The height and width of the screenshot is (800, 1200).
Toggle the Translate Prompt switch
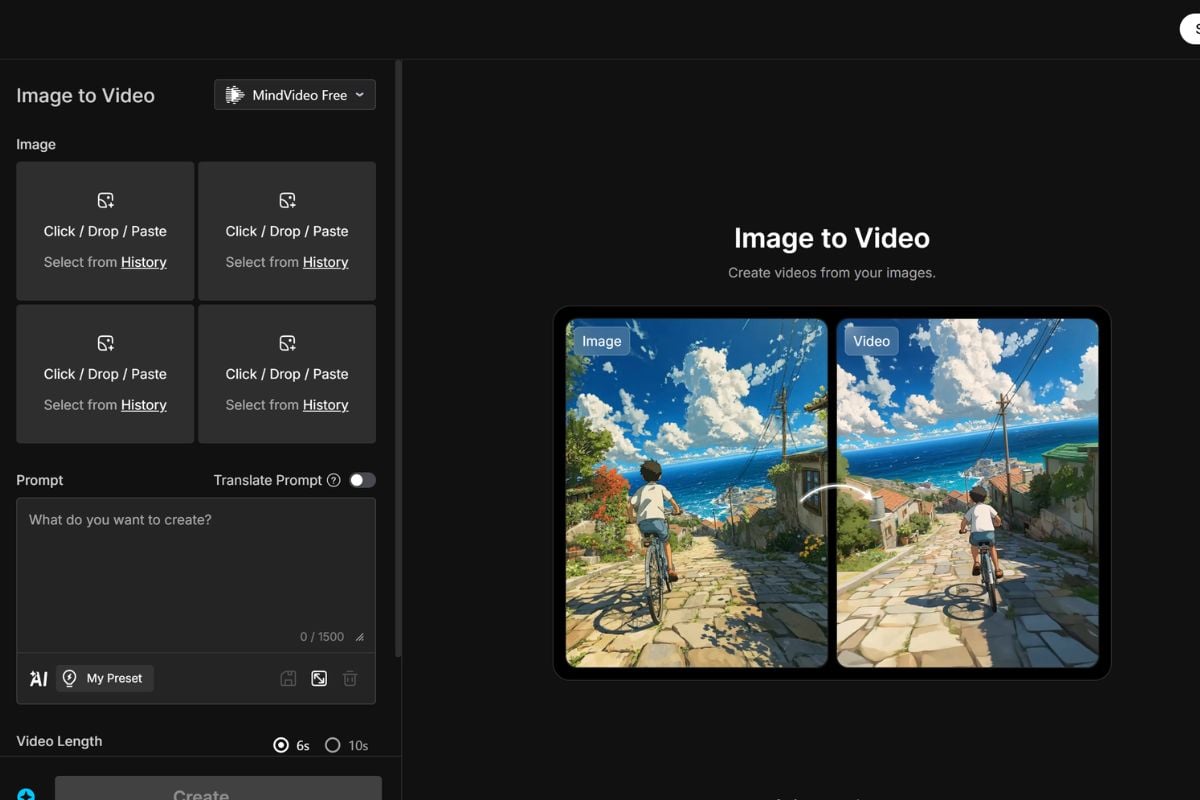tap(362, 480)
